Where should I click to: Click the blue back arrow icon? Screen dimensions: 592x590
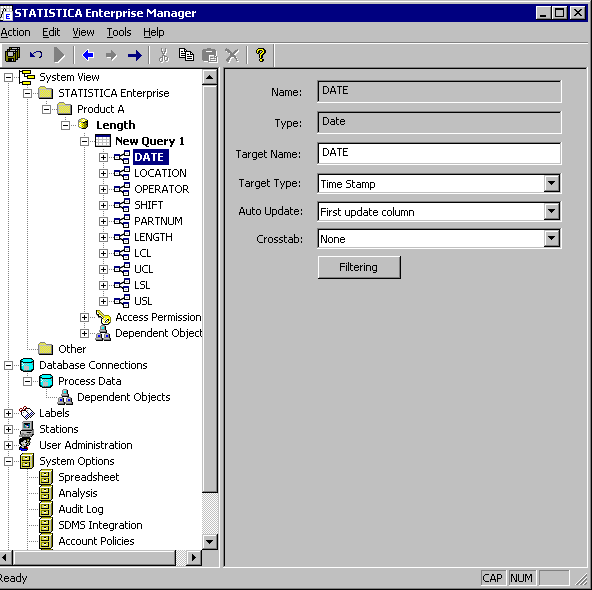point(88,55)
